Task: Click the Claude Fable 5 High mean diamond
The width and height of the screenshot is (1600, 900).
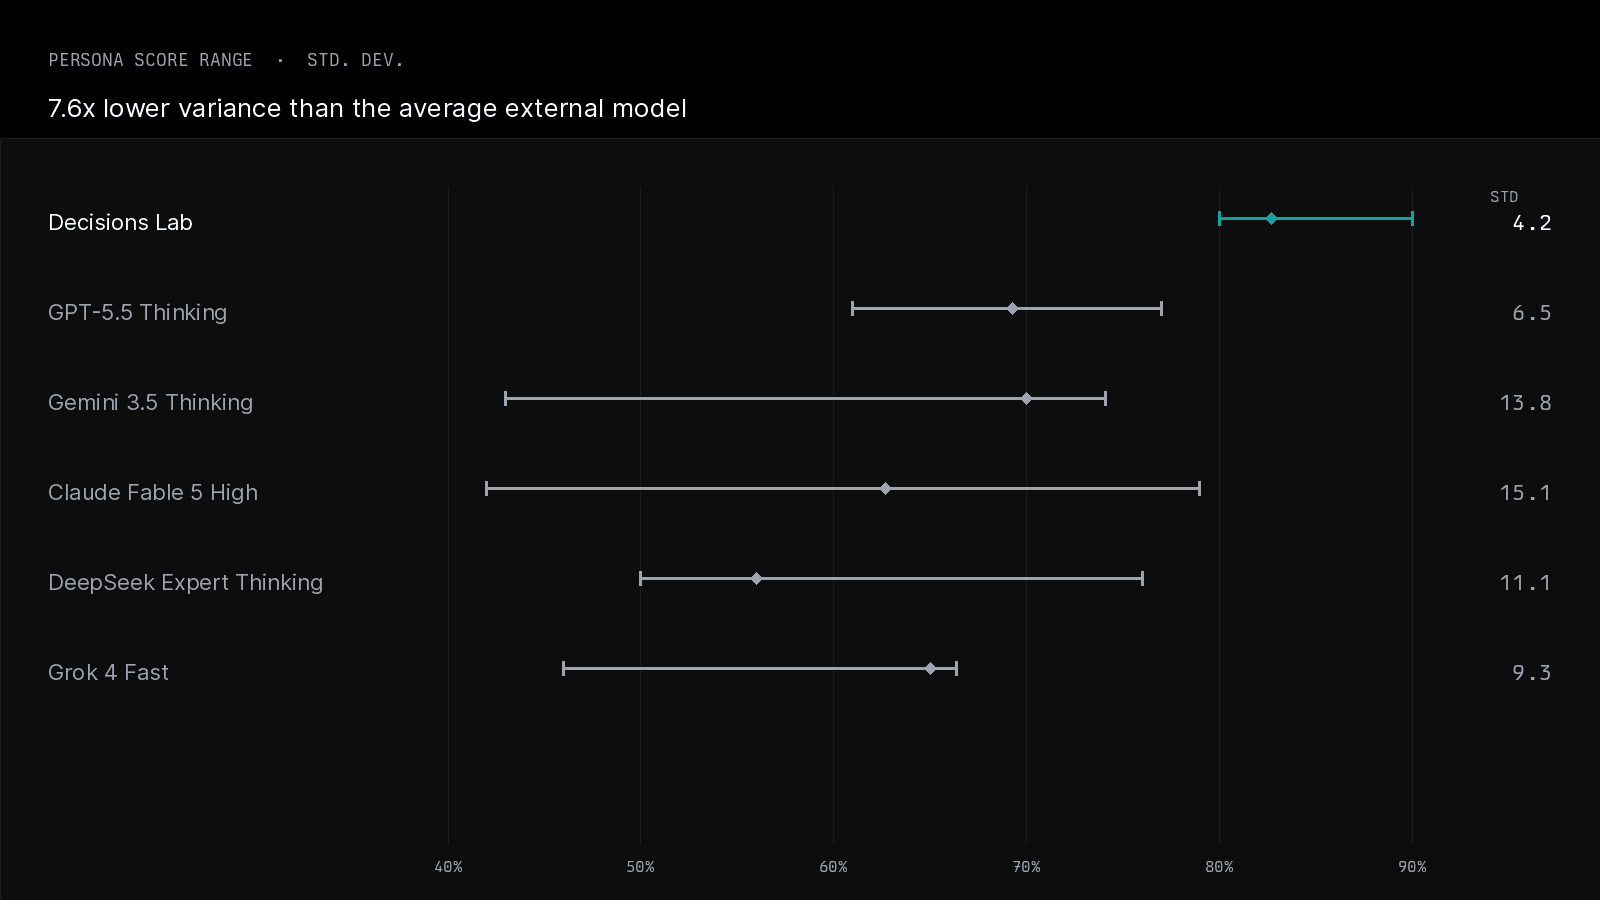Action: [885, 488]
